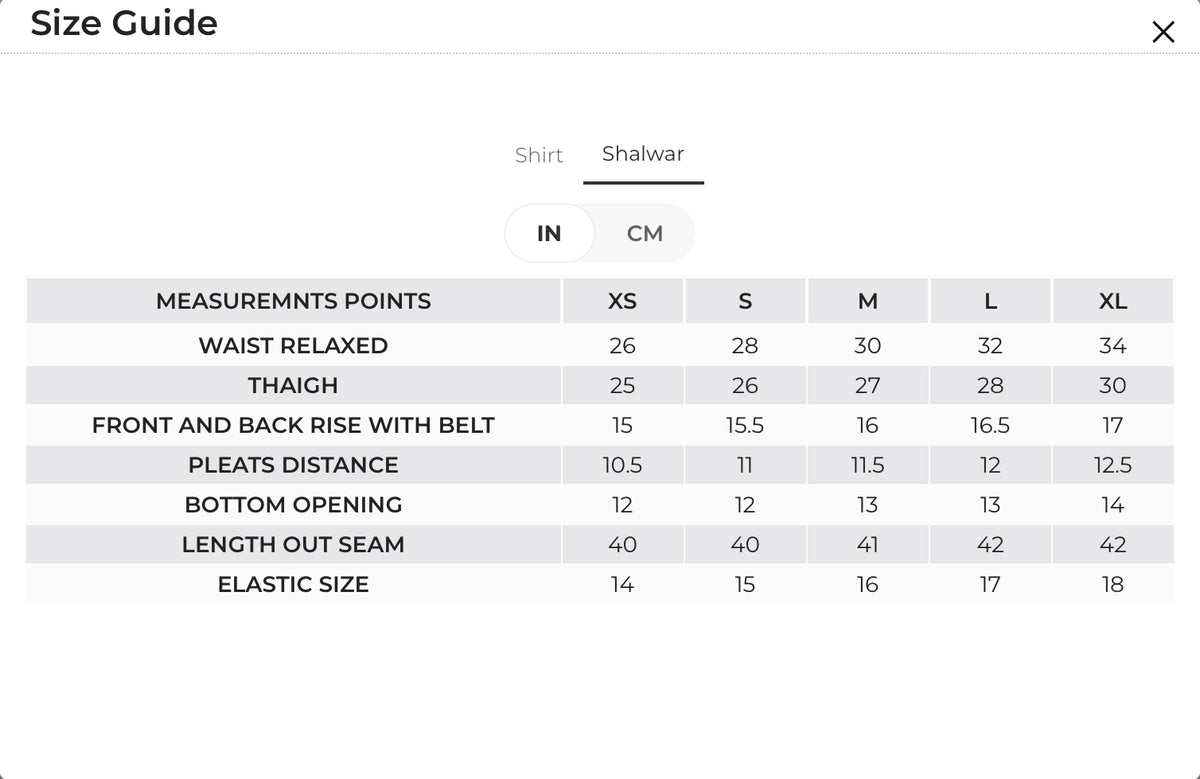Click the XL size column header

(1113, 301)
